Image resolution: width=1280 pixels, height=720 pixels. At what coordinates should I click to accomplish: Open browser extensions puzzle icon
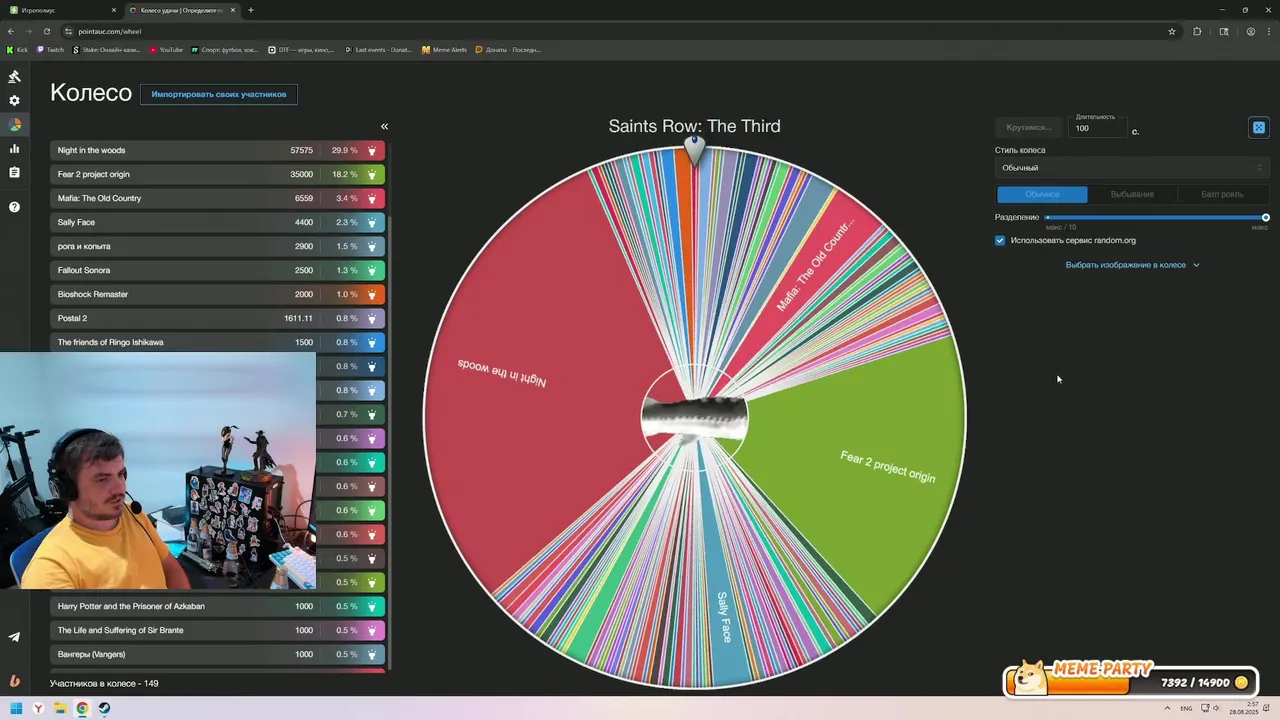coord(1197,31)
